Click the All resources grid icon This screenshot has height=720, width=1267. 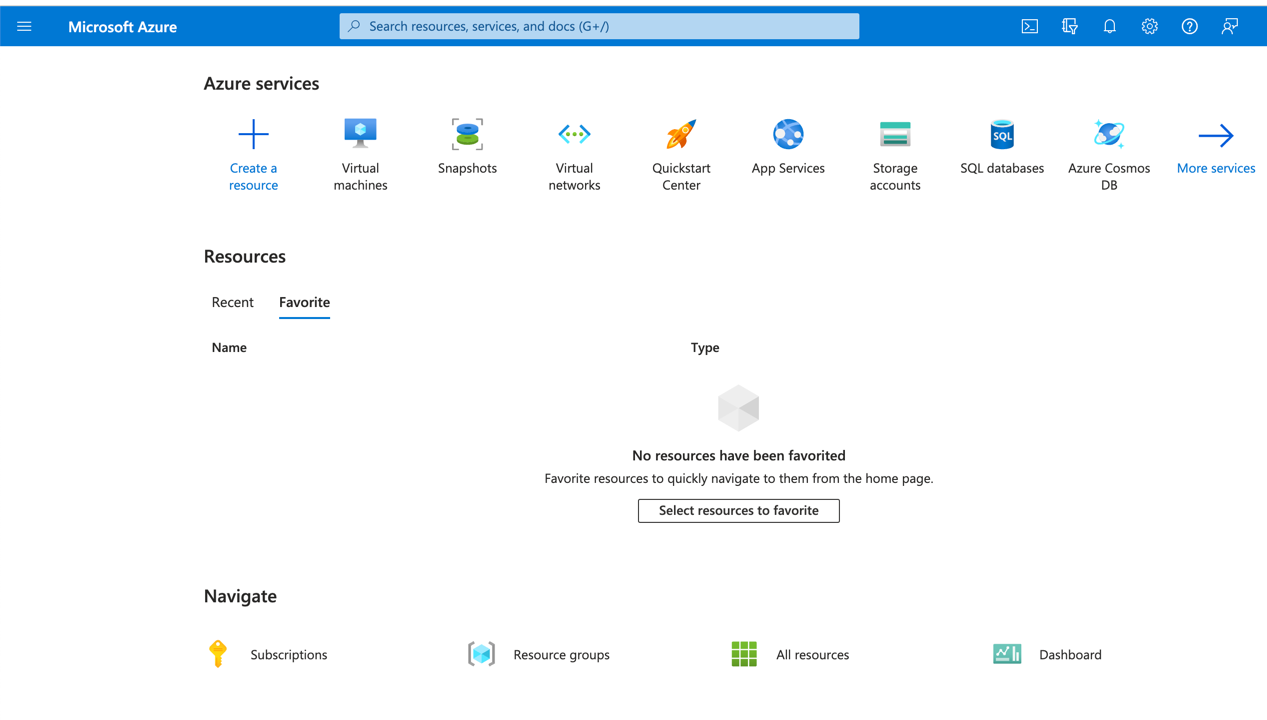(x=744, y=654)
